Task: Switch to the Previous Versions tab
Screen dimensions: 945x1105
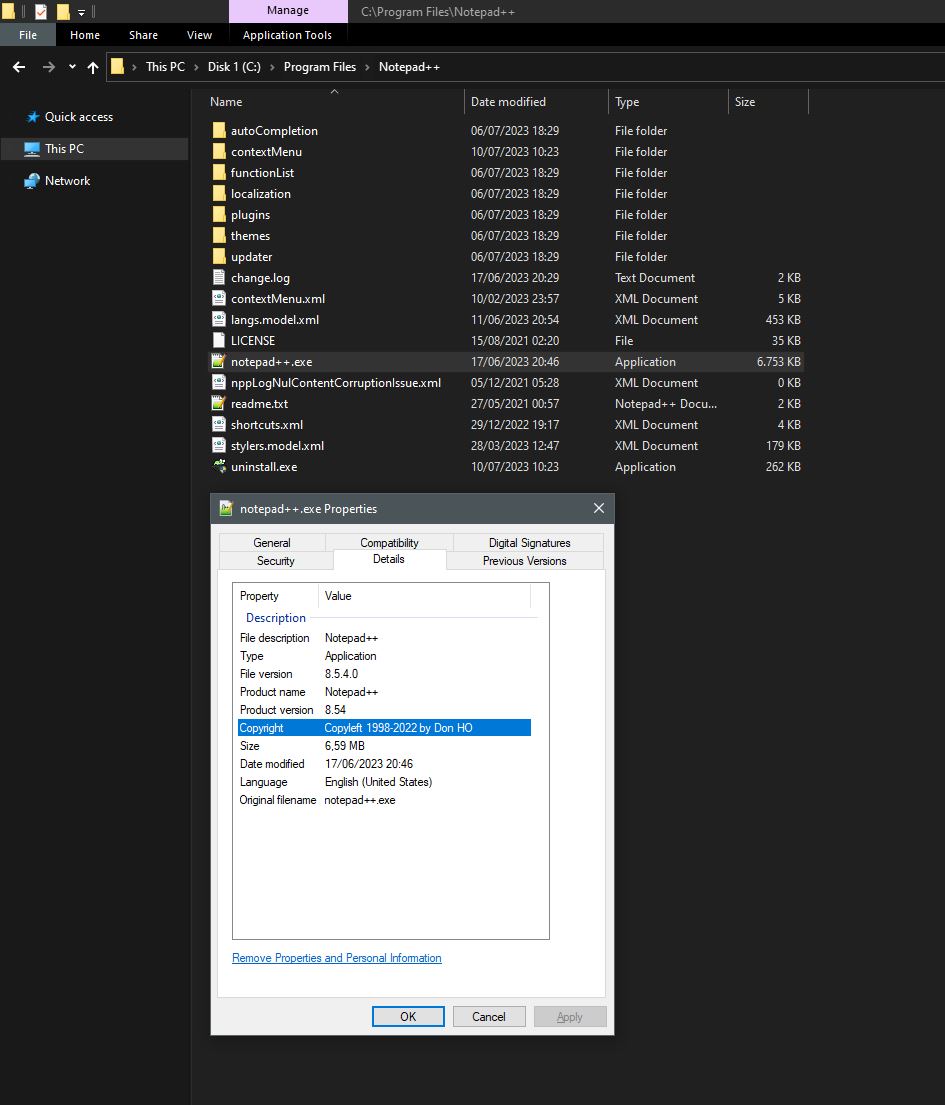Action: [x=524, y=560]
